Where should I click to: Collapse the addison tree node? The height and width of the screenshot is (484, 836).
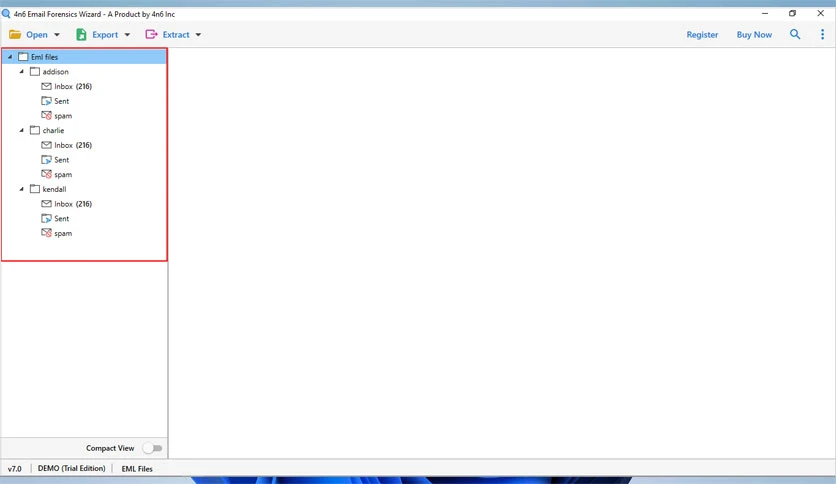[x=22, y=71]
